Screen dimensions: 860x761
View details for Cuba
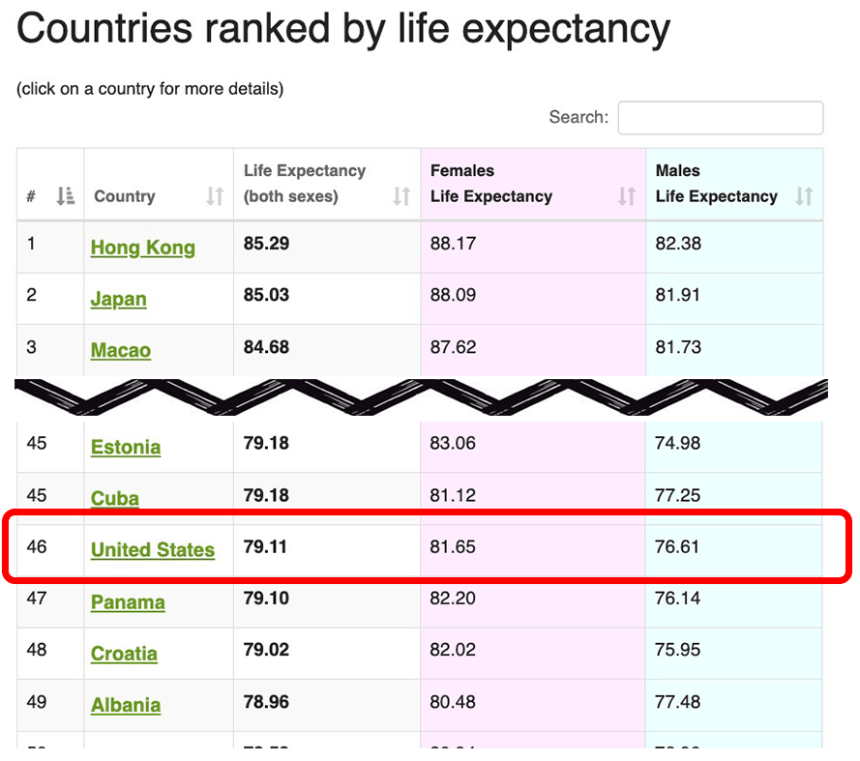pyautogui.click(x=113, y=498)
